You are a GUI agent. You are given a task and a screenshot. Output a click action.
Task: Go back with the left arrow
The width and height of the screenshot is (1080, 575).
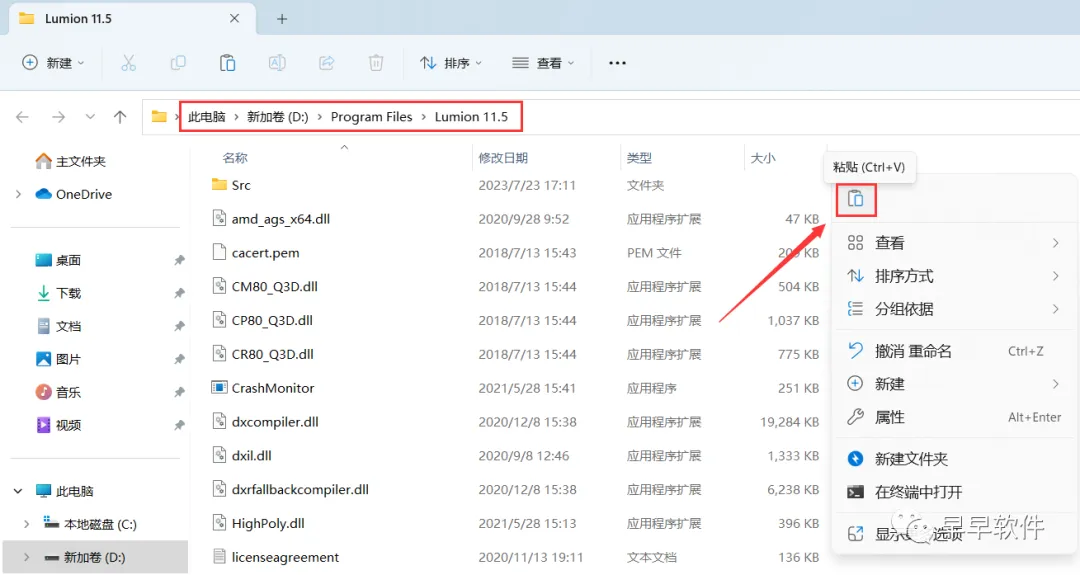click(23, 117)
